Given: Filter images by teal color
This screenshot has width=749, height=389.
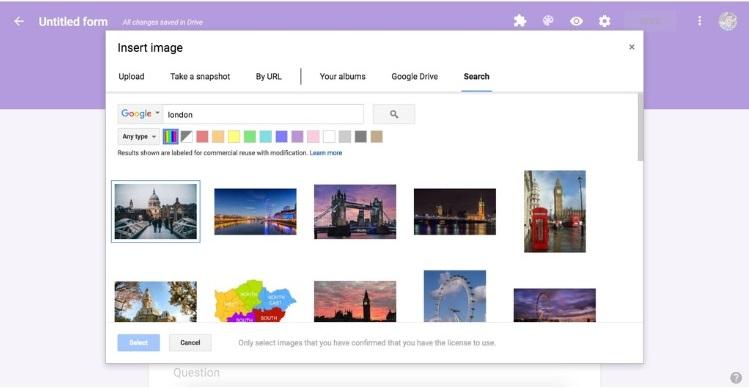Looking at the screenshot, I should click(266, 137).
